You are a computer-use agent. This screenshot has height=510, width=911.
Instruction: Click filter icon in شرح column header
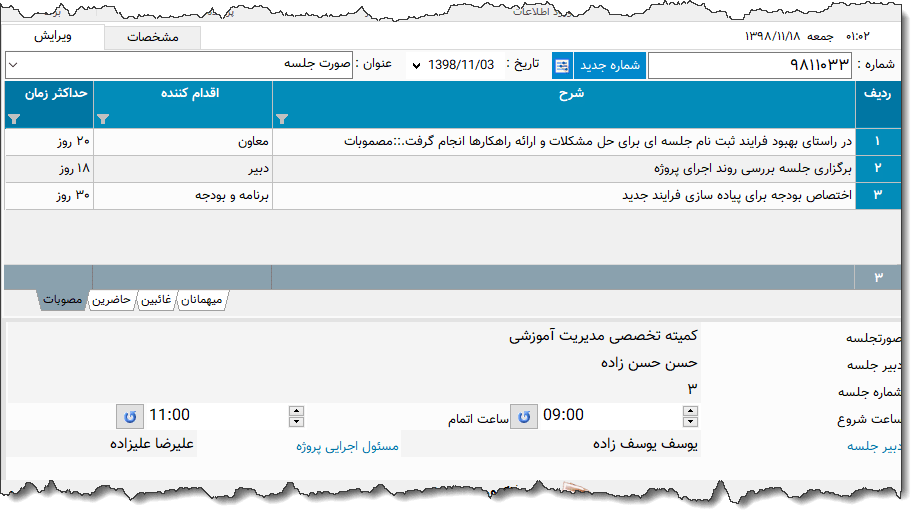281,118
